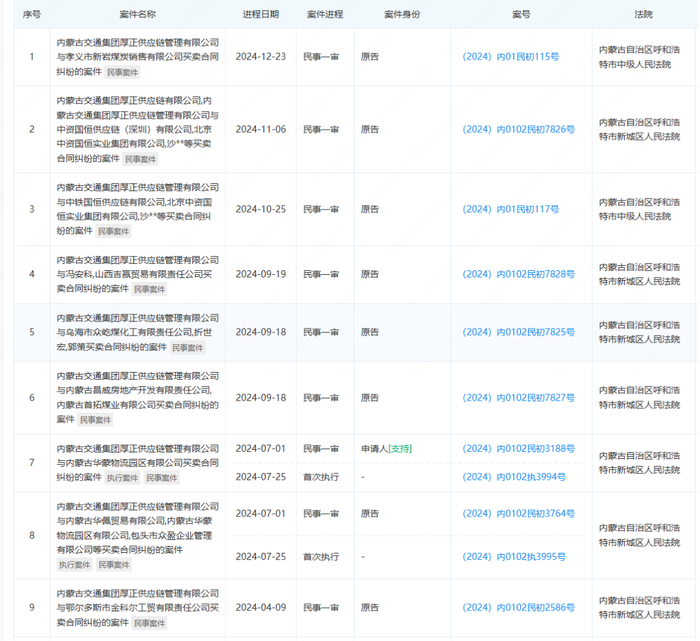
Task: Open case link (2024)内01民初117号
Action: [x=510, y=209]
